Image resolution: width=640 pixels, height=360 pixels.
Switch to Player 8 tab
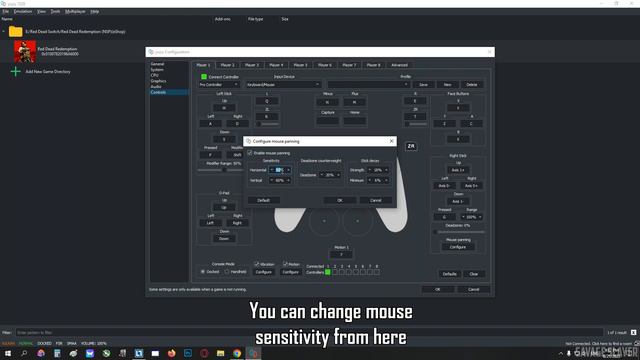click(373, 65)
